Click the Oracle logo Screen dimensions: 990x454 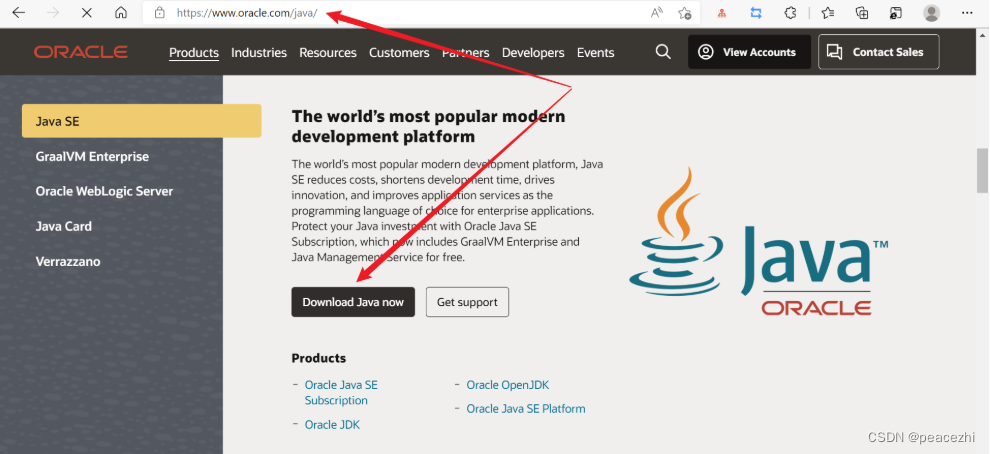pos(81,52)
